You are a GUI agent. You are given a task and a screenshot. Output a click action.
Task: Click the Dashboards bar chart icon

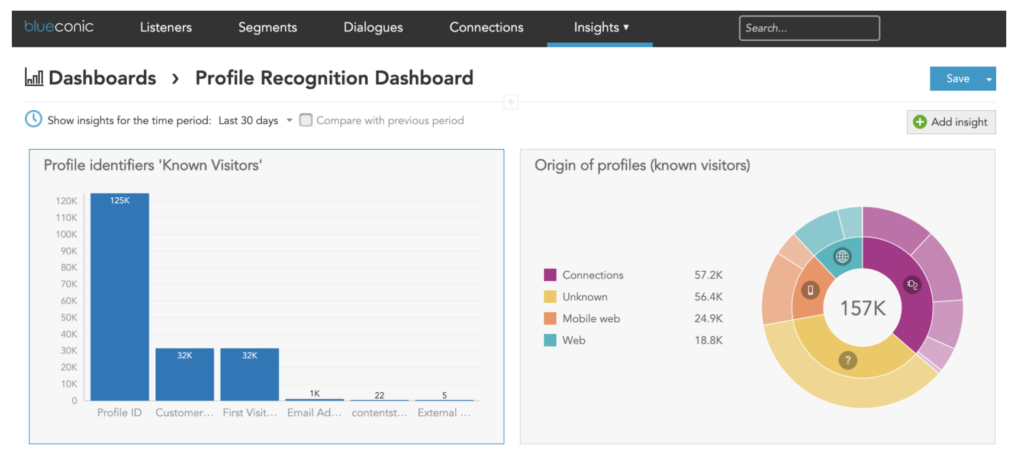[34, 78]
